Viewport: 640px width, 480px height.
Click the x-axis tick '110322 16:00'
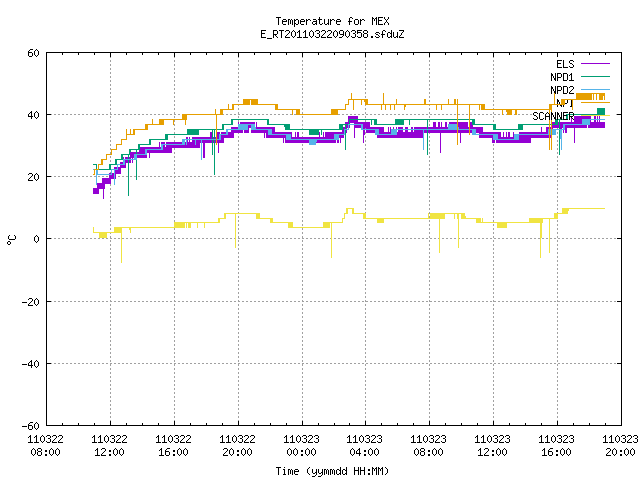(173, 446)
